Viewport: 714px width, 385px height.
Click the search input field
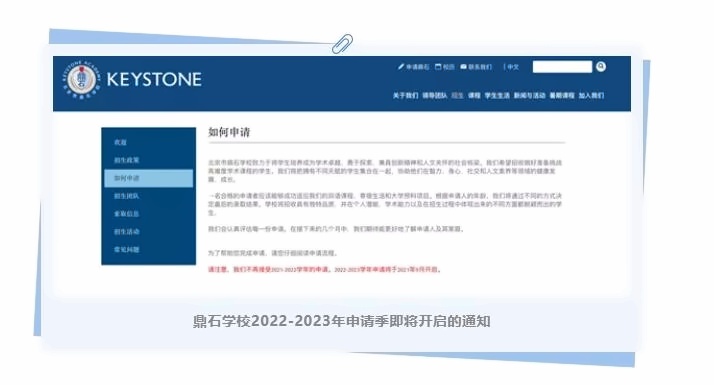562,67
